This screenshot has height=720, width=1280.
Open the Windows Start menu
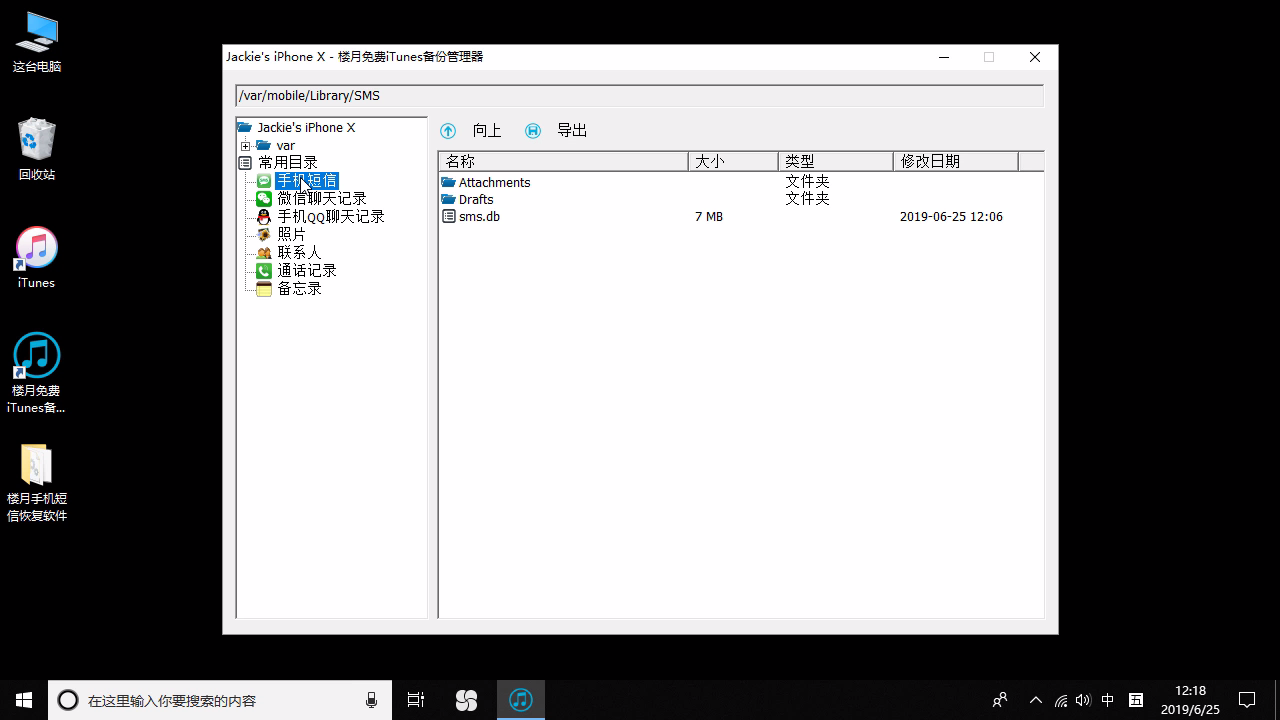point(24,700)
